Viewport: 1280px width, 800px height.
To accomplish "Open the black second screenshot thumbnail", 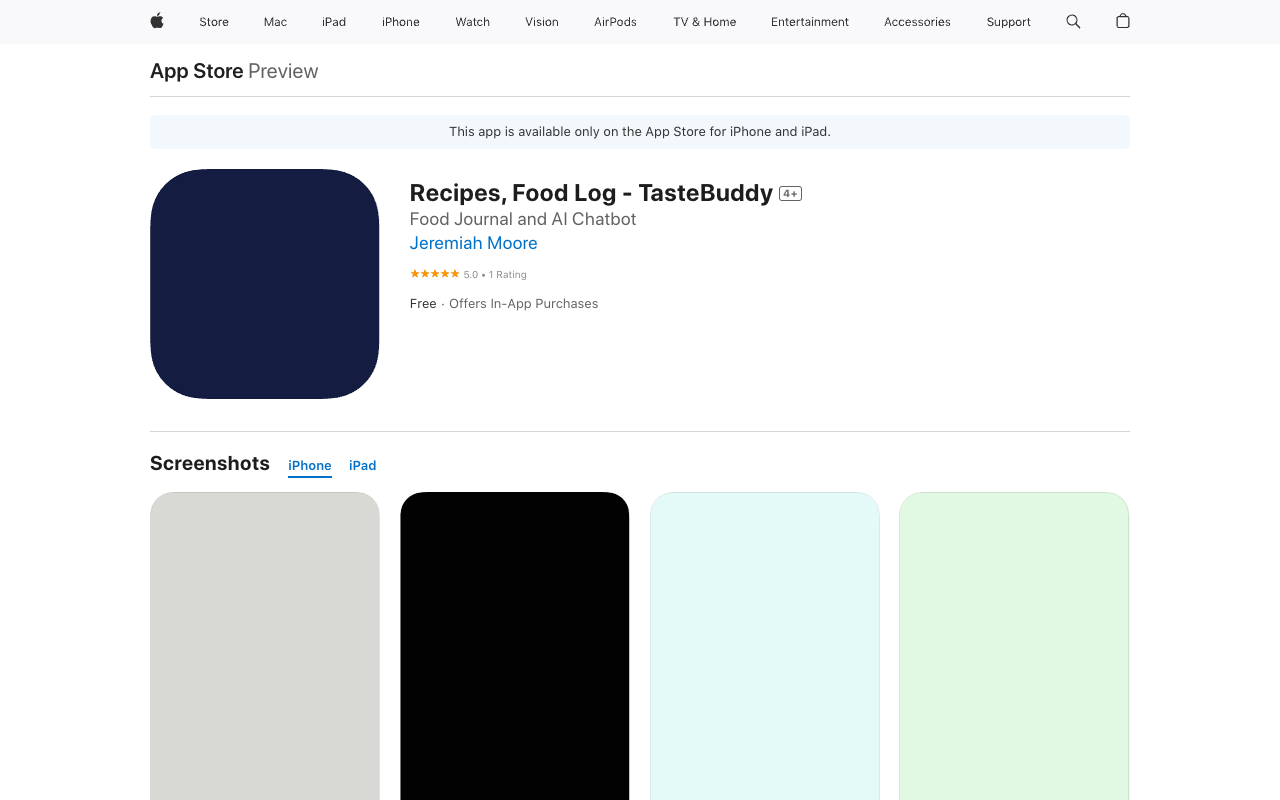I will coord(515,646).
